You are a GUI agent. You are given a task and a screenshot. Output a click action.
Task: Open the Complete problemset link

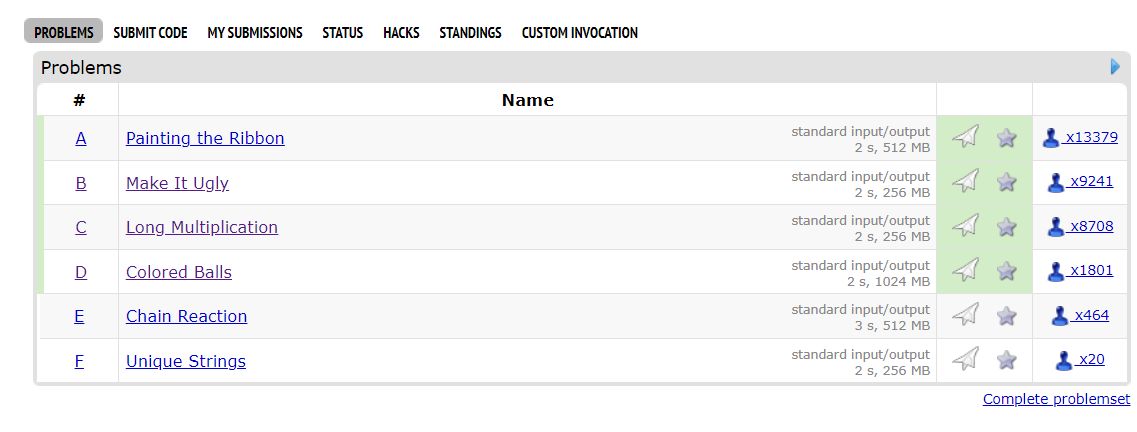1056,399
